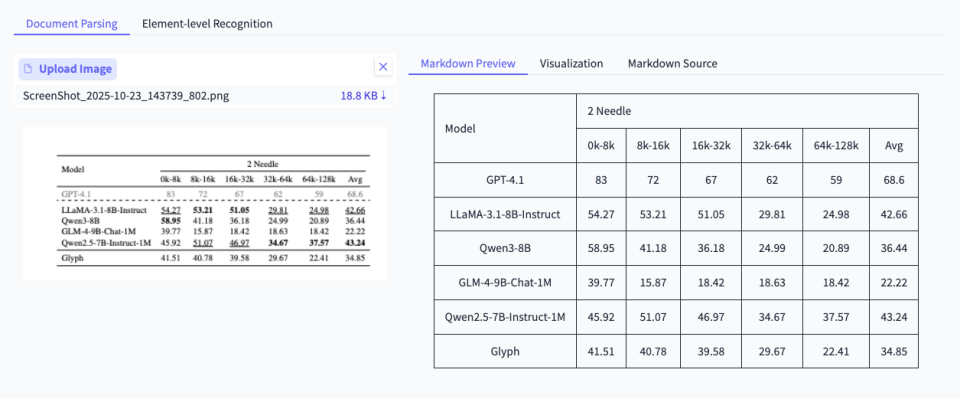Click the 37.57 cell in Qwen2.5 row
Image resolution: width=960 pixels, height=399 pixels.
[x=836, y=317]
